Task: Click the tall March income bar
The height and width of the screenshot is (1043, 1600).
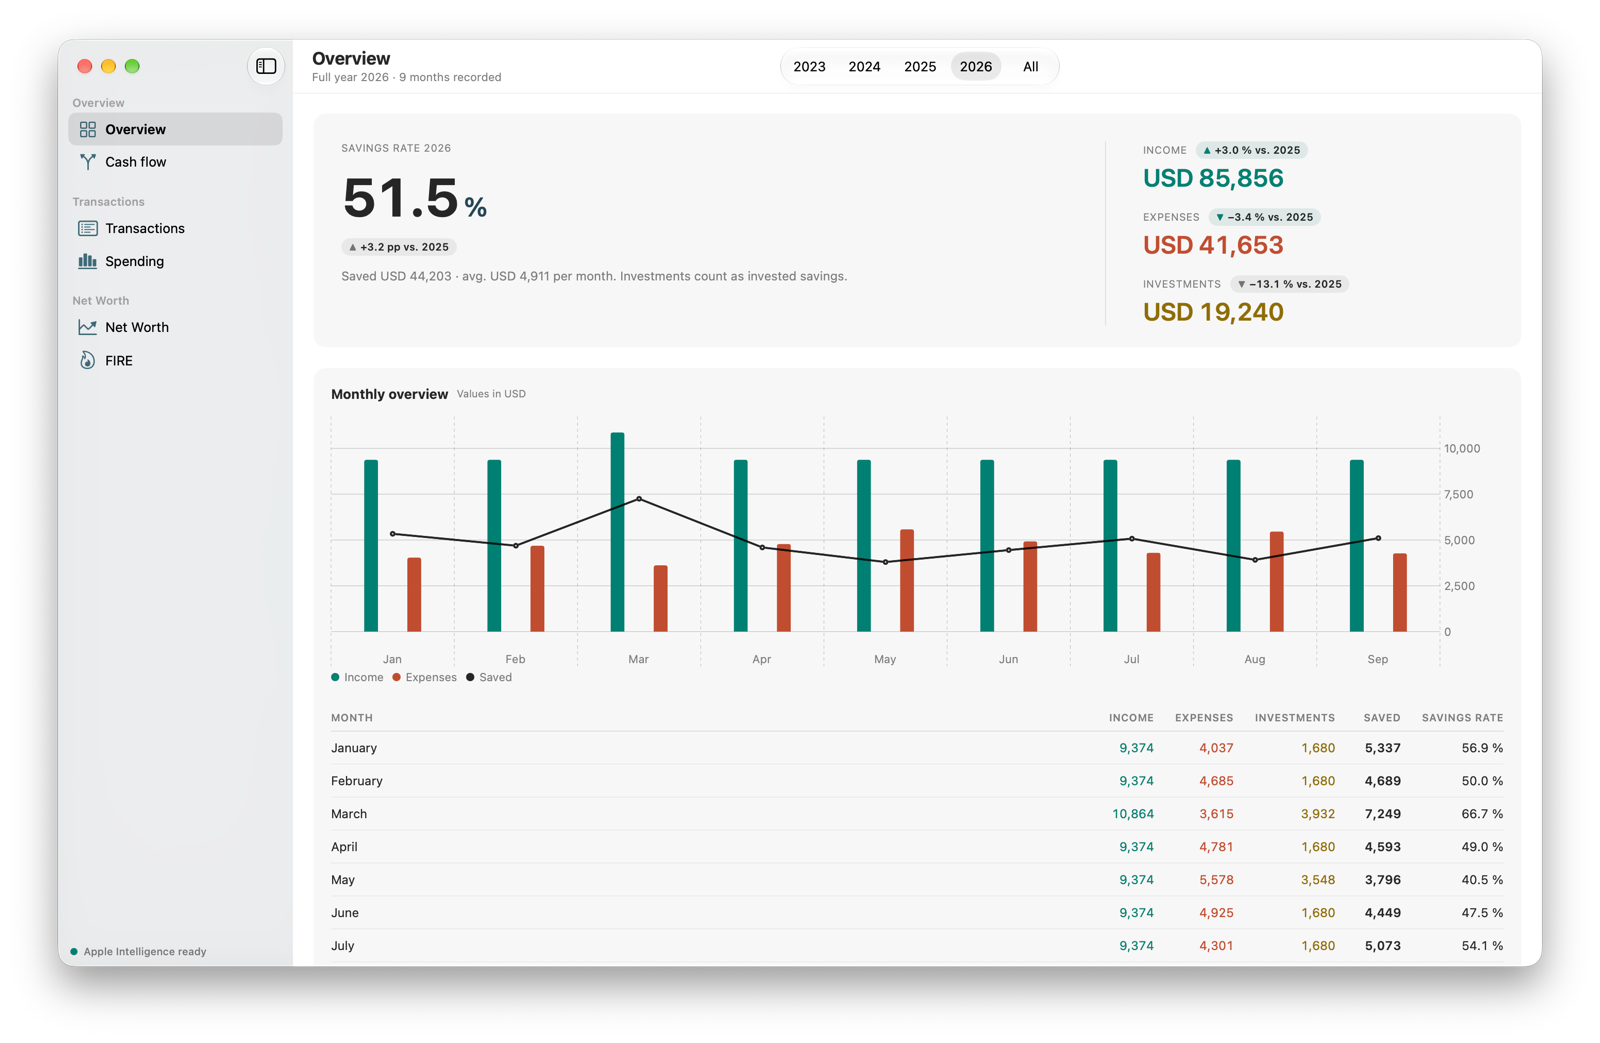Action: point(618,532)
